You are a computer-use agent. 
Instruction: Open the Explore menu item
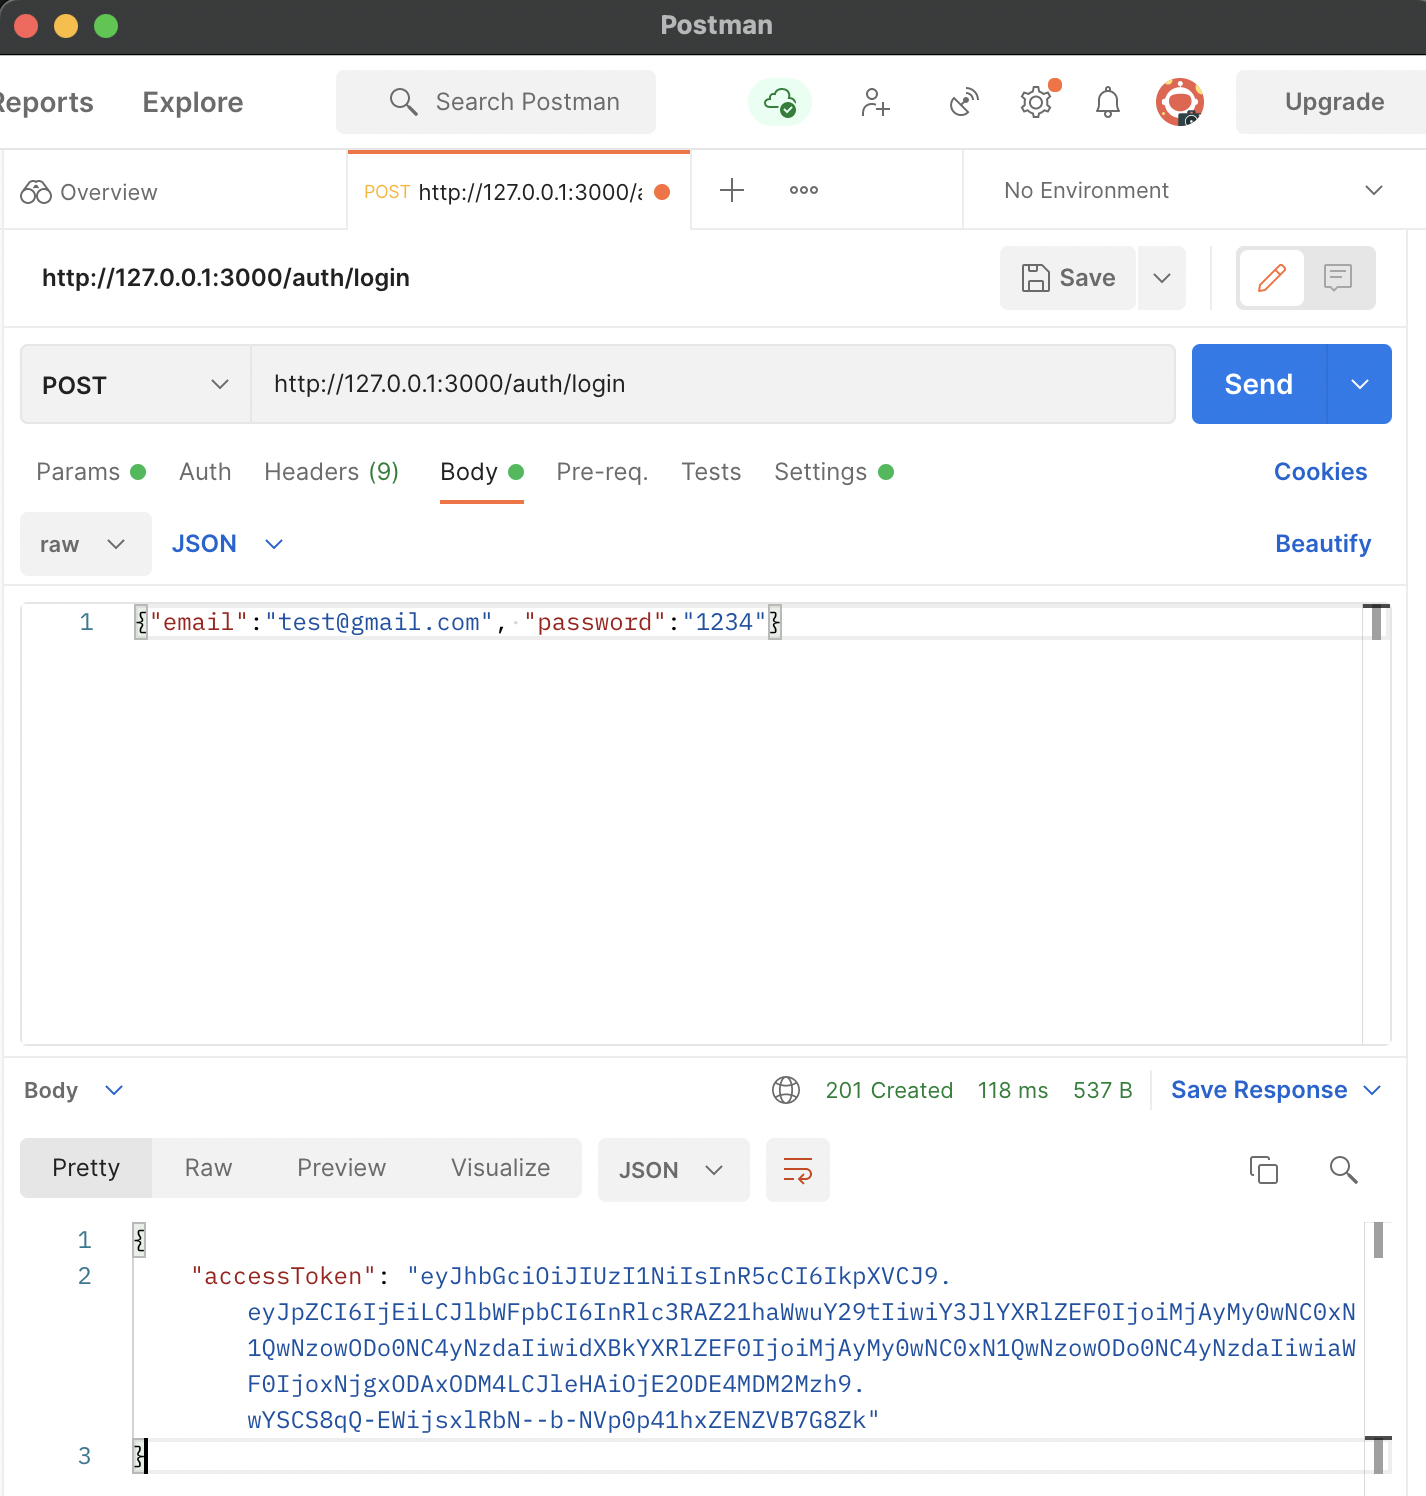[x=193, y=102]
